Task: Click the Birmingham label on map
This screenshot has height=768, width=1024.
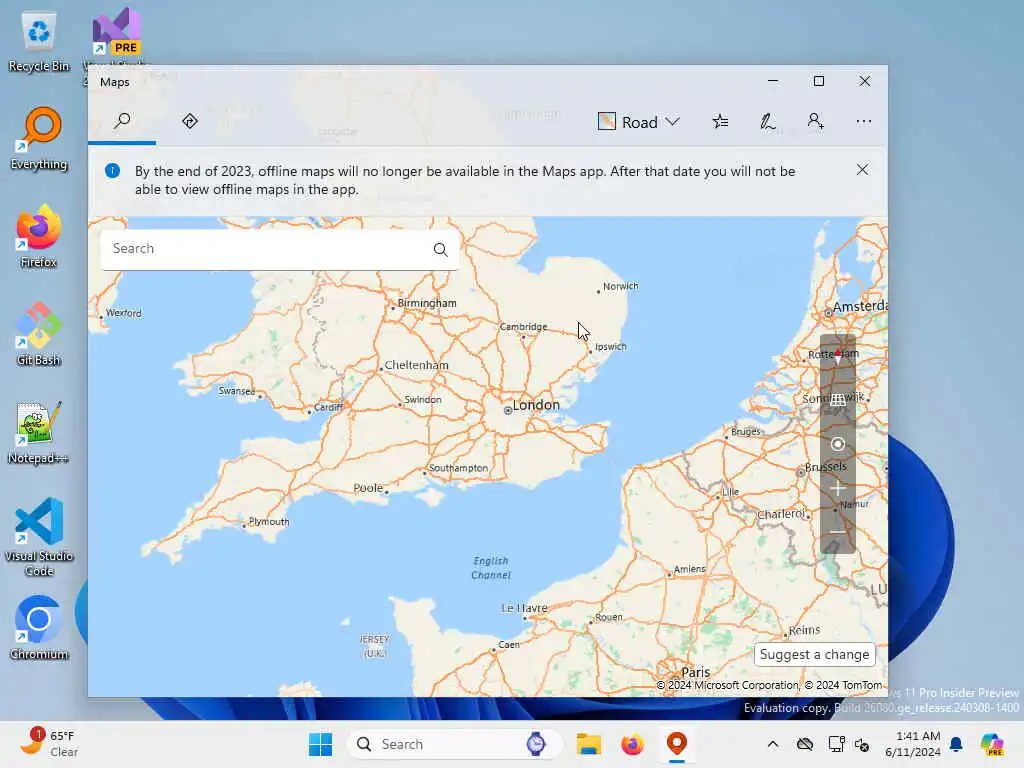Action: click(427, 303)
